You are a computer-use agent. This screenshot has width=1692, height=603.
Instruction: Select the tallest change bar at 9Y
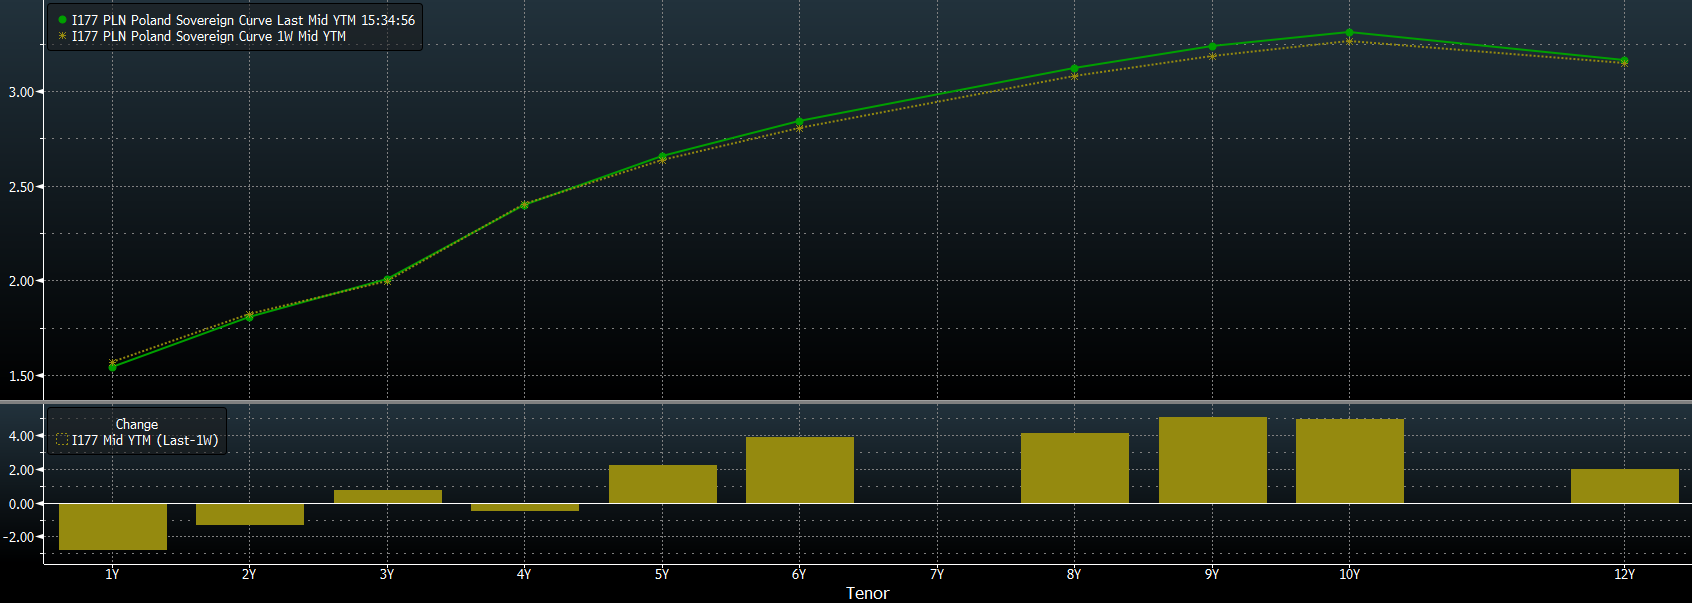(1212, 460)
